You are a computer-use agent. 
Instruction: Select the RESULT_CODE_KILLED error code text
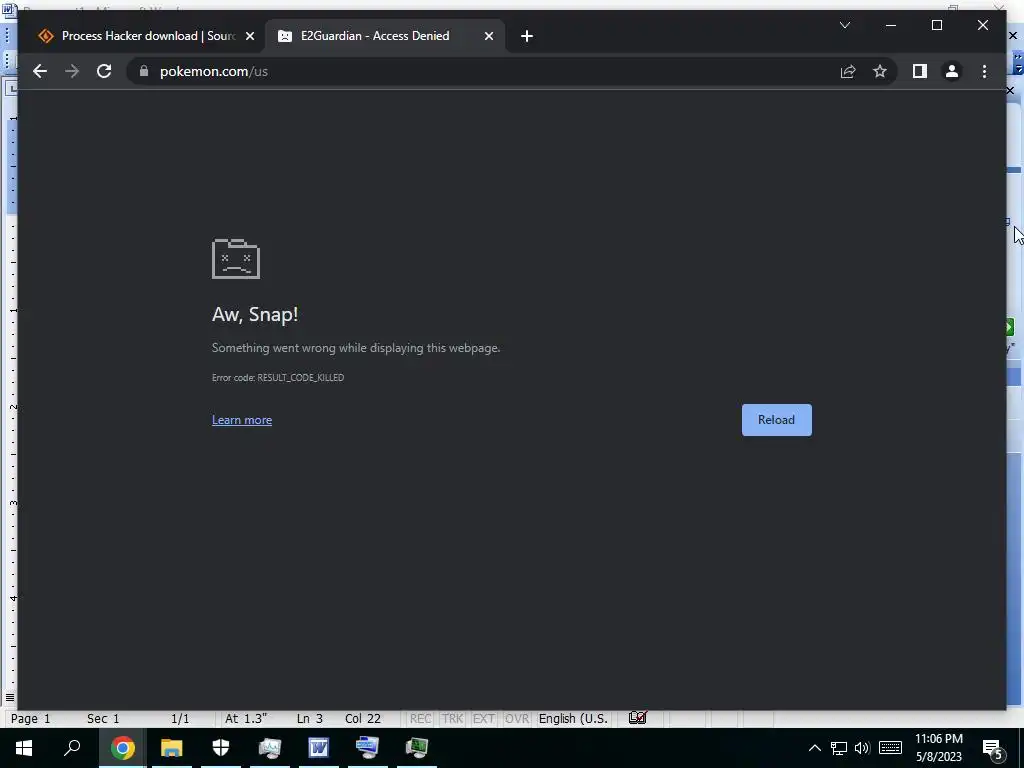[x=300, y=377]
